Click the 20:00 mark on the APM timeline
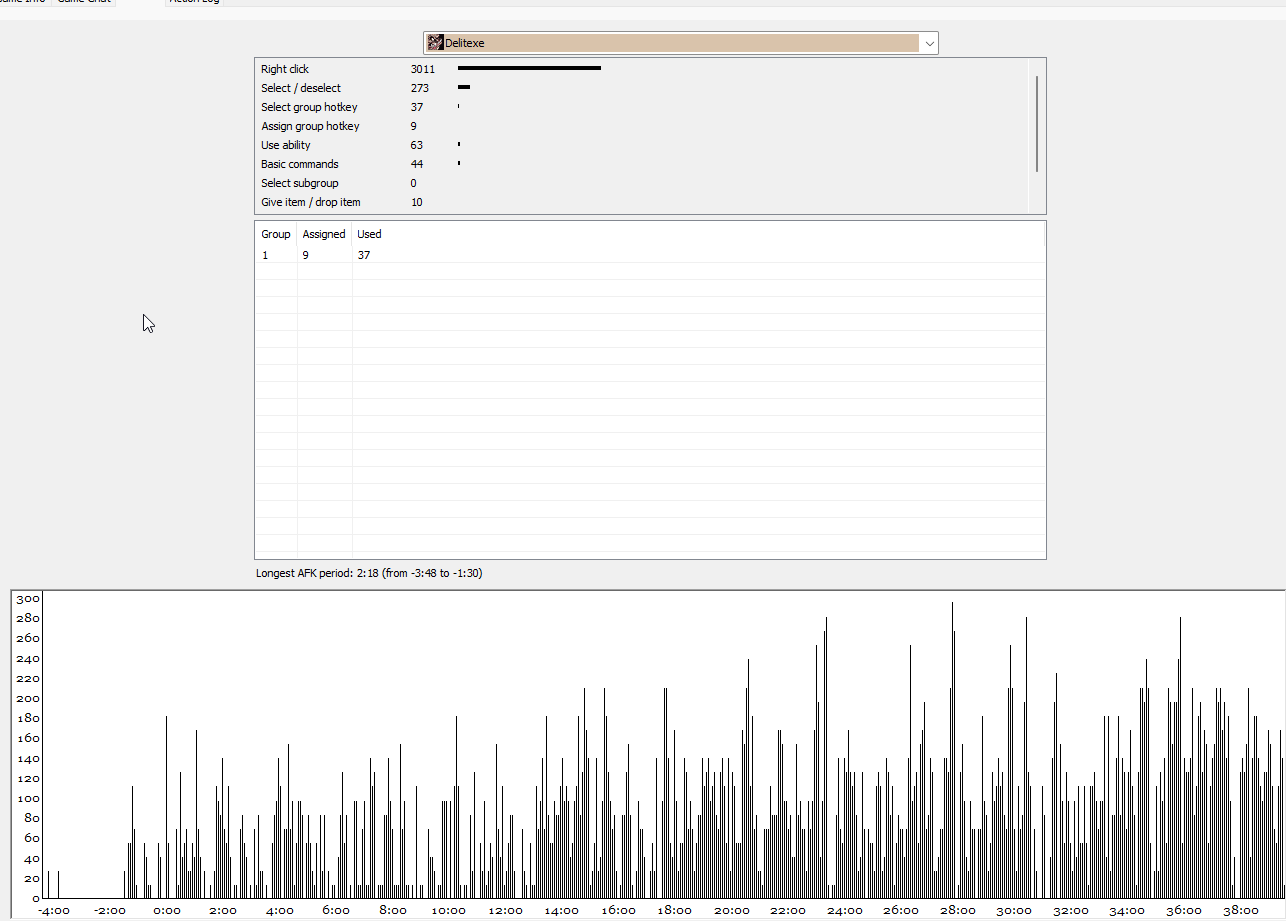Viewport: 1286px width, 921px height. 733,911
